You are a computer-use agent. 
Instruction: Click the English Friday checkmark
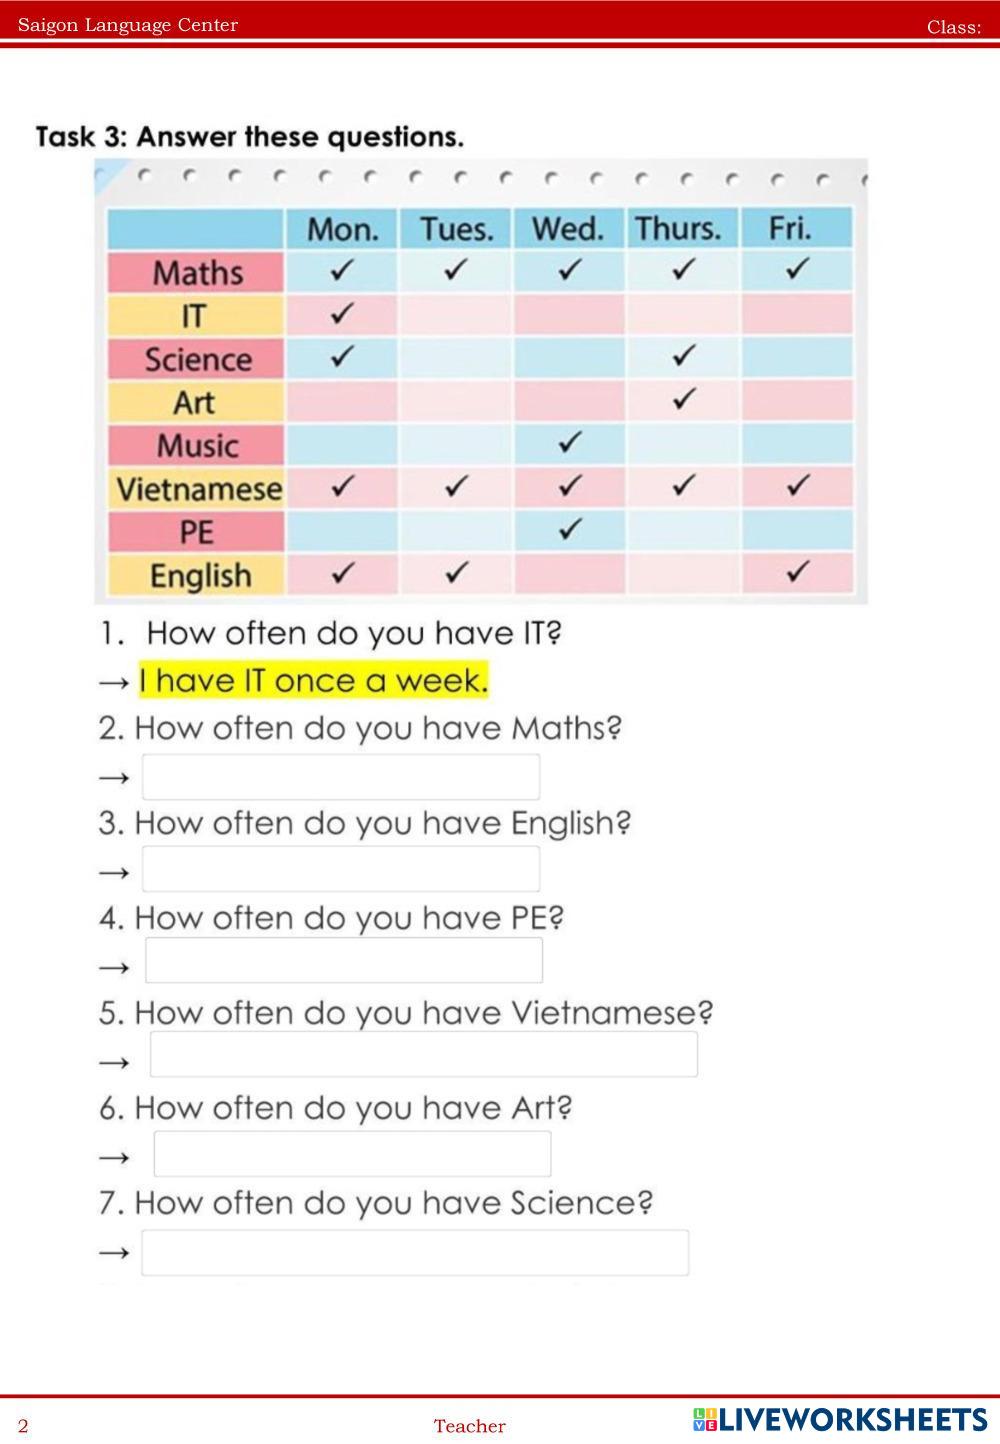coord(797,572)
